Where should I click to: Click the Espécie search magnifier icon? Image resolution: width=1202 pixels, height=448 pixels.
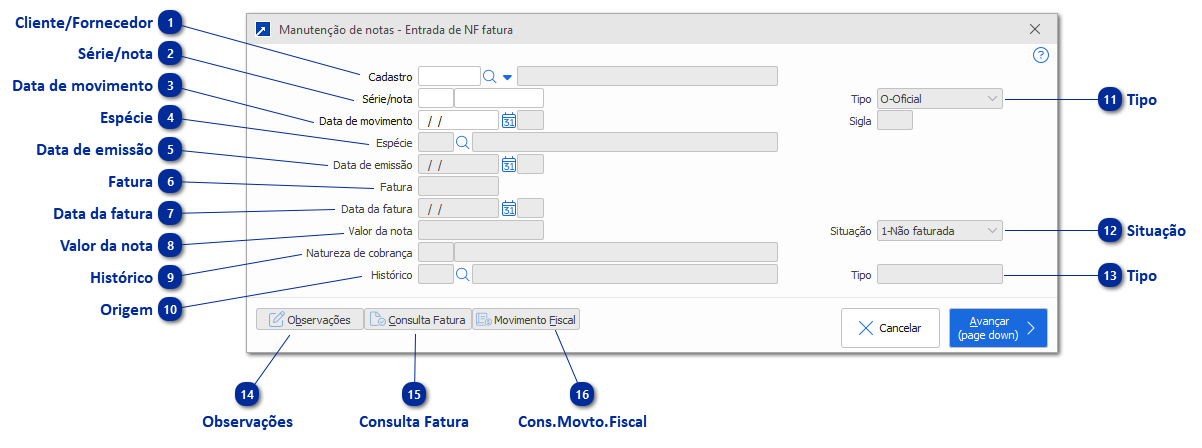click(x=462, y=142)
